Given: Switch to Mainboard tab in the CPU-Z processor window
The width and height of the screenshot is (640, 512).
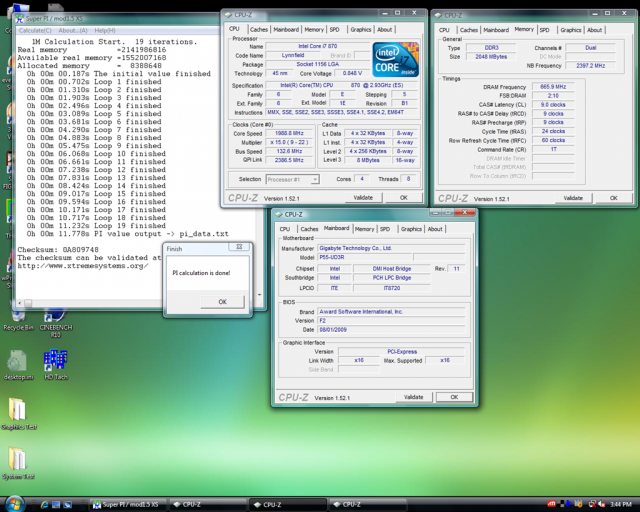Looking at the screenshot, I should (286, 29).
